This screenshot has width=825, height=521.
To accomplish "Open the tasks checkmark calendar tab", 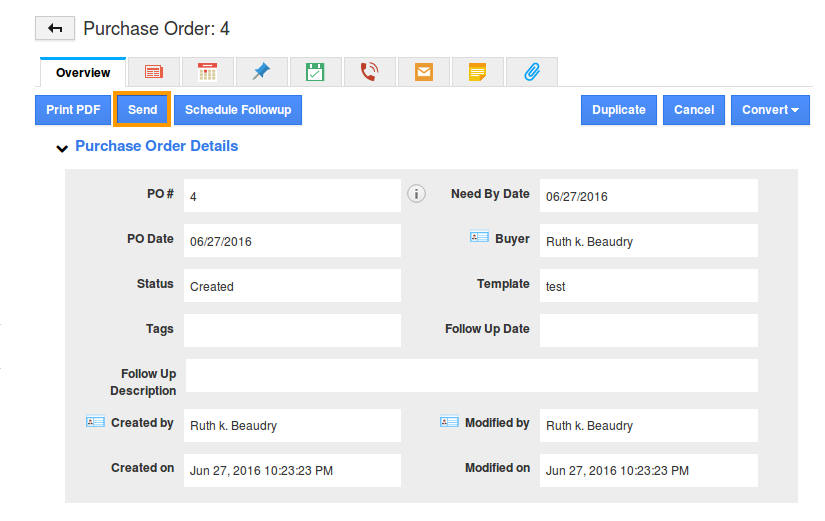I will coord(315,72).
